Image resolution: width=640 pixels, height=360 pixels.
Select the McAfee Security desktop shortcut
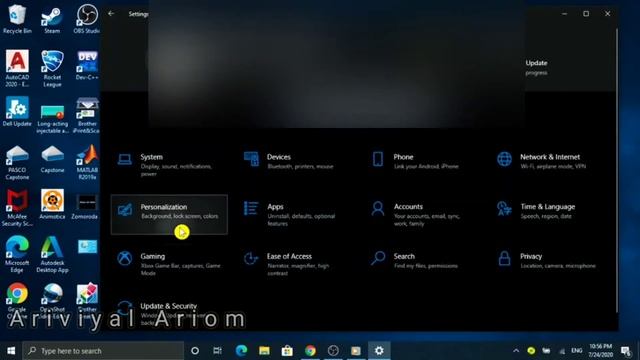(17, 208)
